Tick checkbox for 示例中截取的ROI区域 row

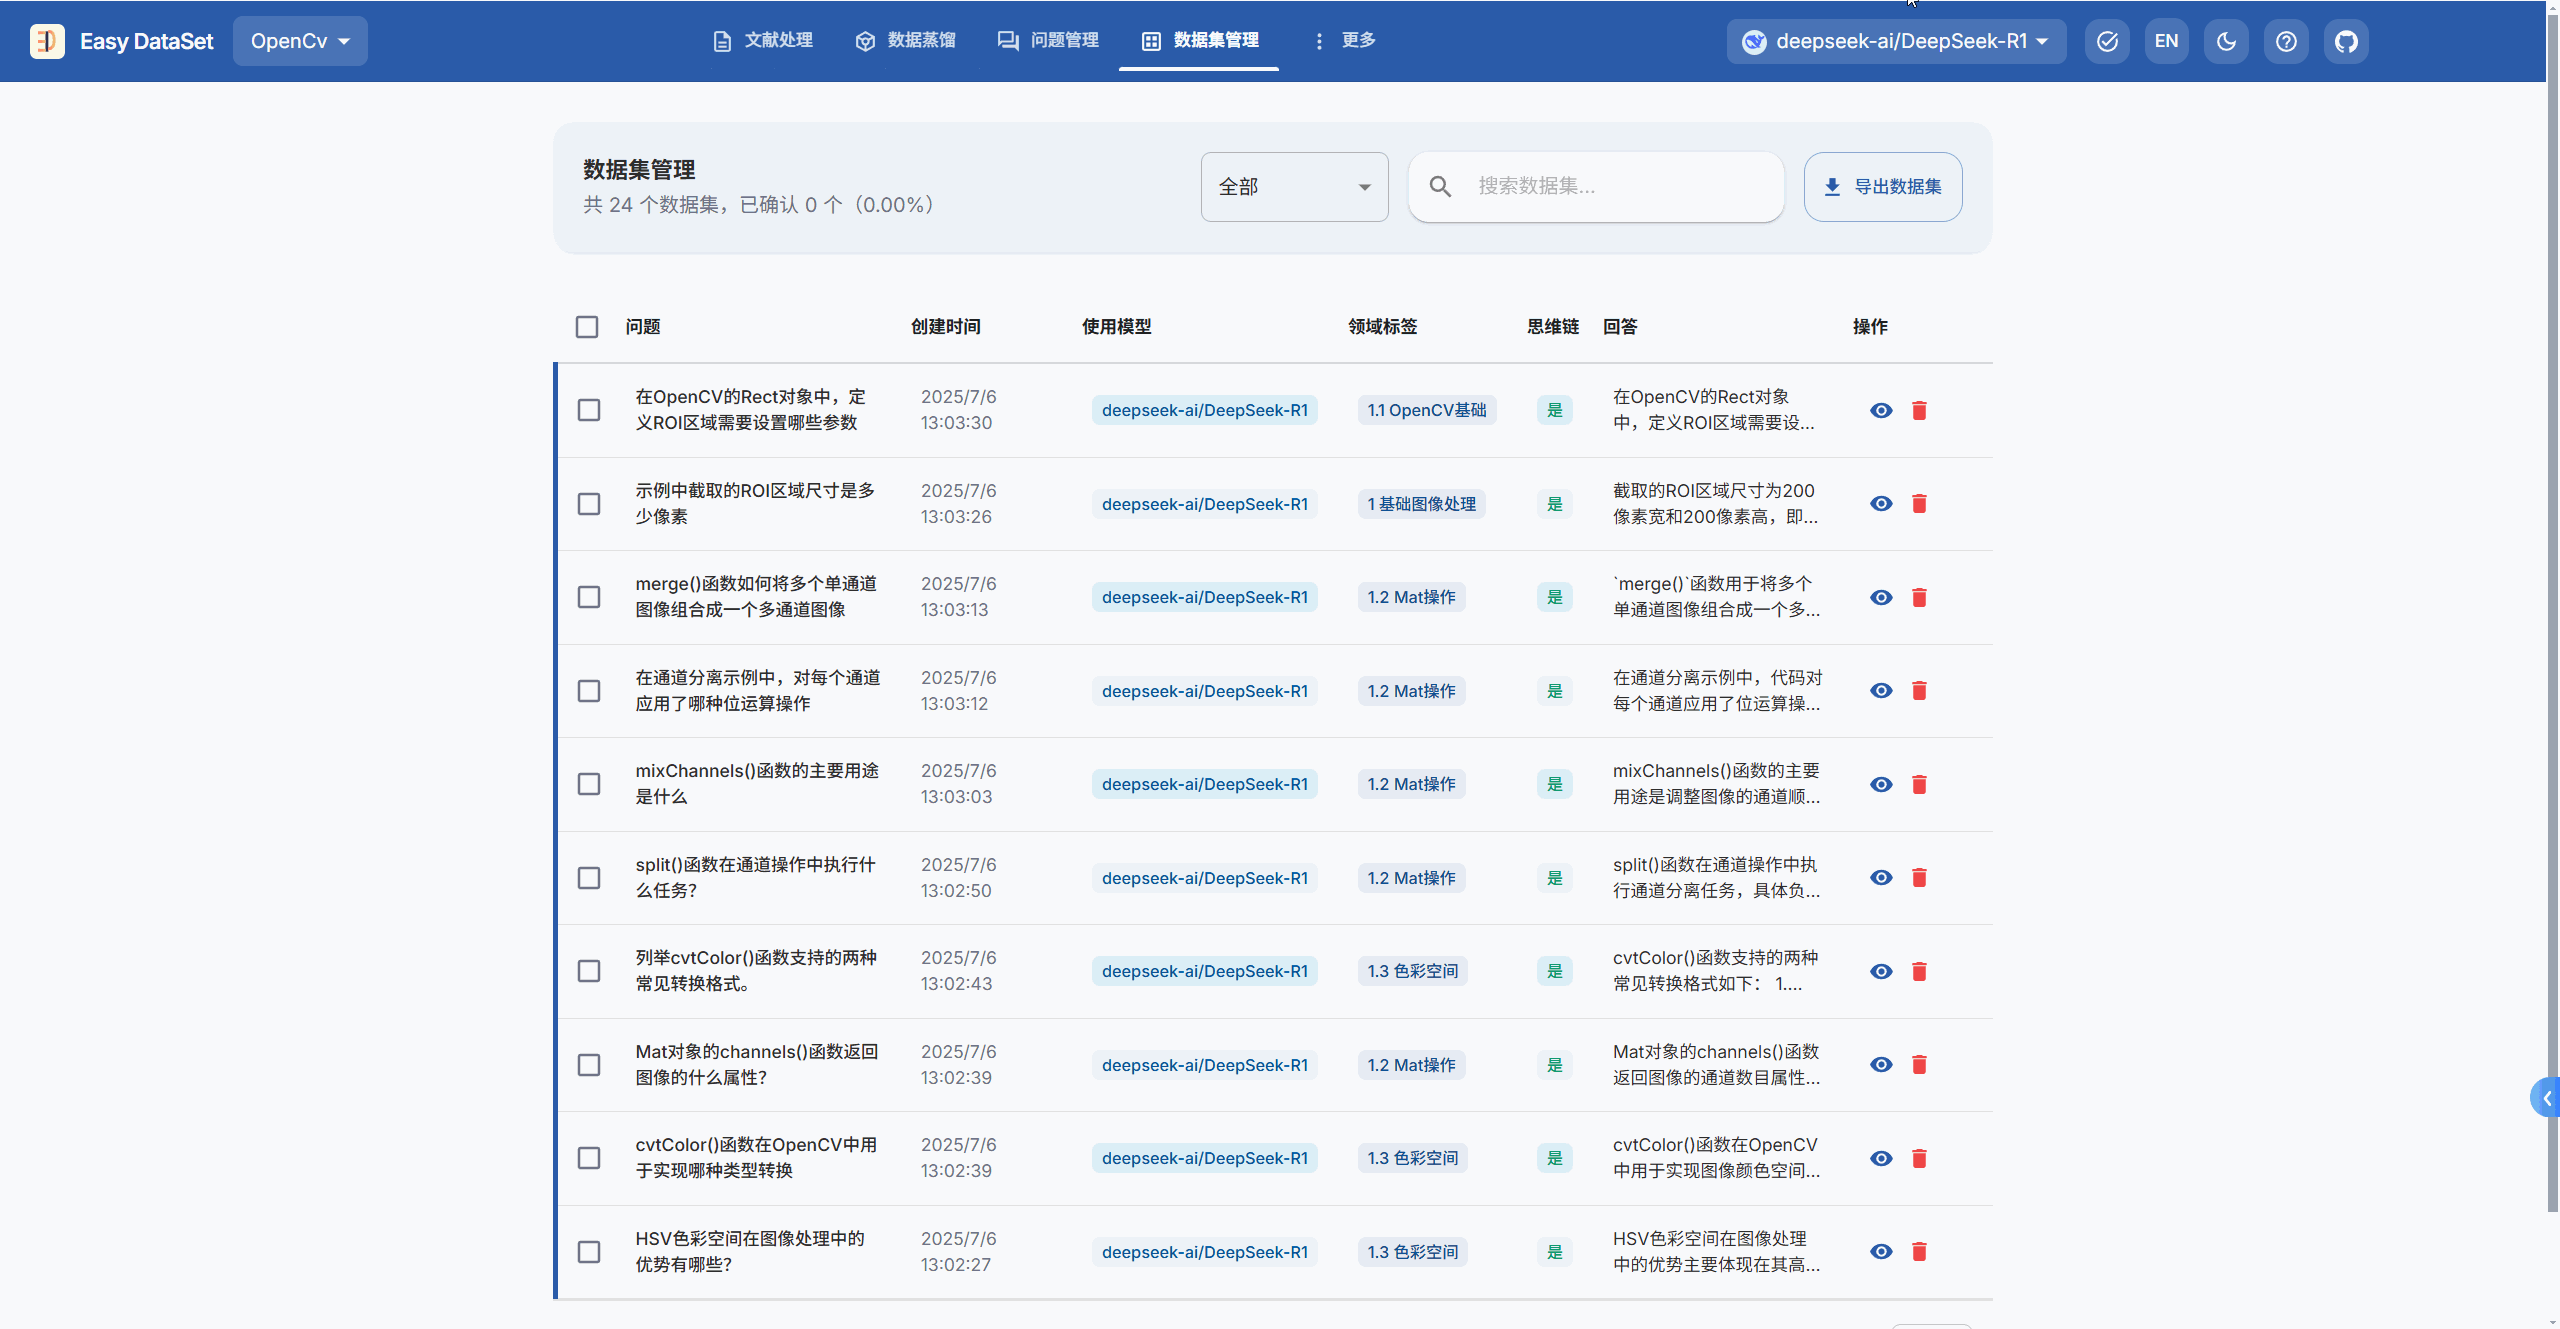tap(589, 504)
